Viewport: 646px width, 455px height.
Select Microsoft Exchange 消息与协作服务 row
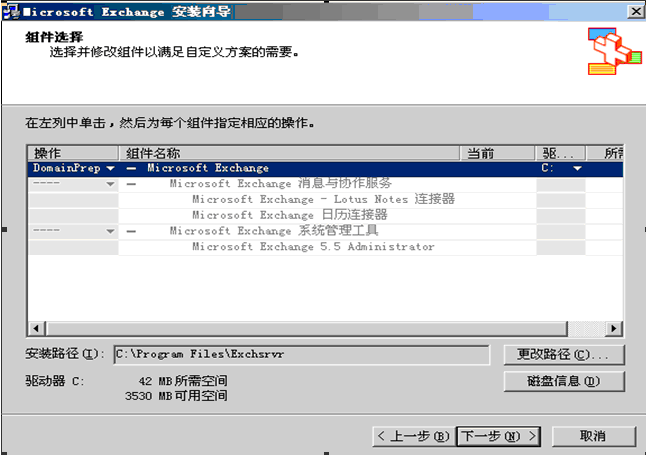pyautogui.click(x=325, y=184)
